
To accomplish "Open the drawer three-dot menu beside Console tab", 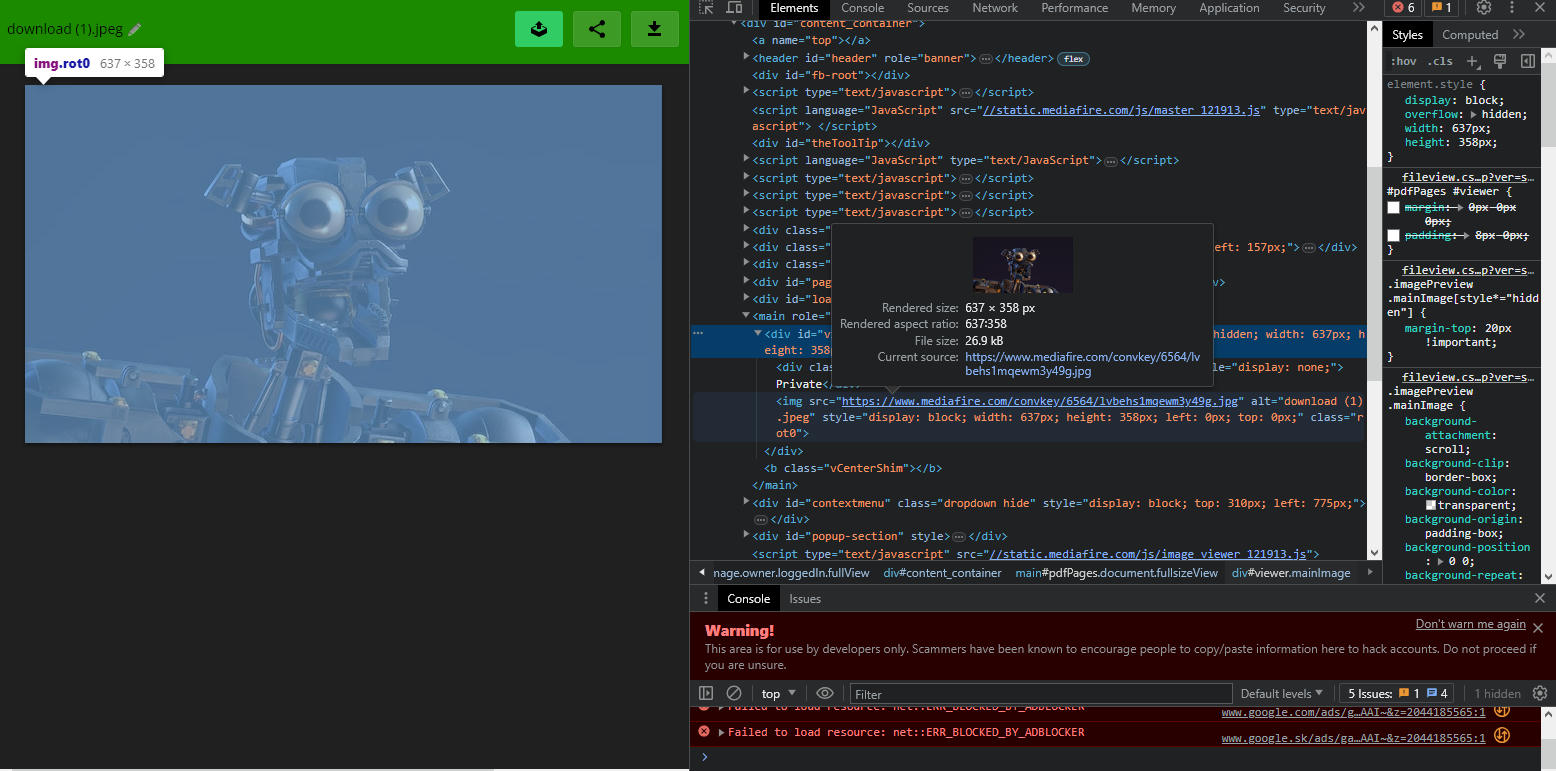I will coord(706,598).
